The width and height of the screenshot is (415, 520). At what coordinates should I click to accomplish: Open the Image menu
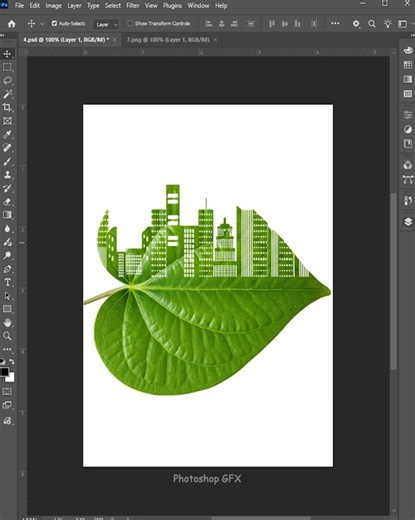coord(53,6)
